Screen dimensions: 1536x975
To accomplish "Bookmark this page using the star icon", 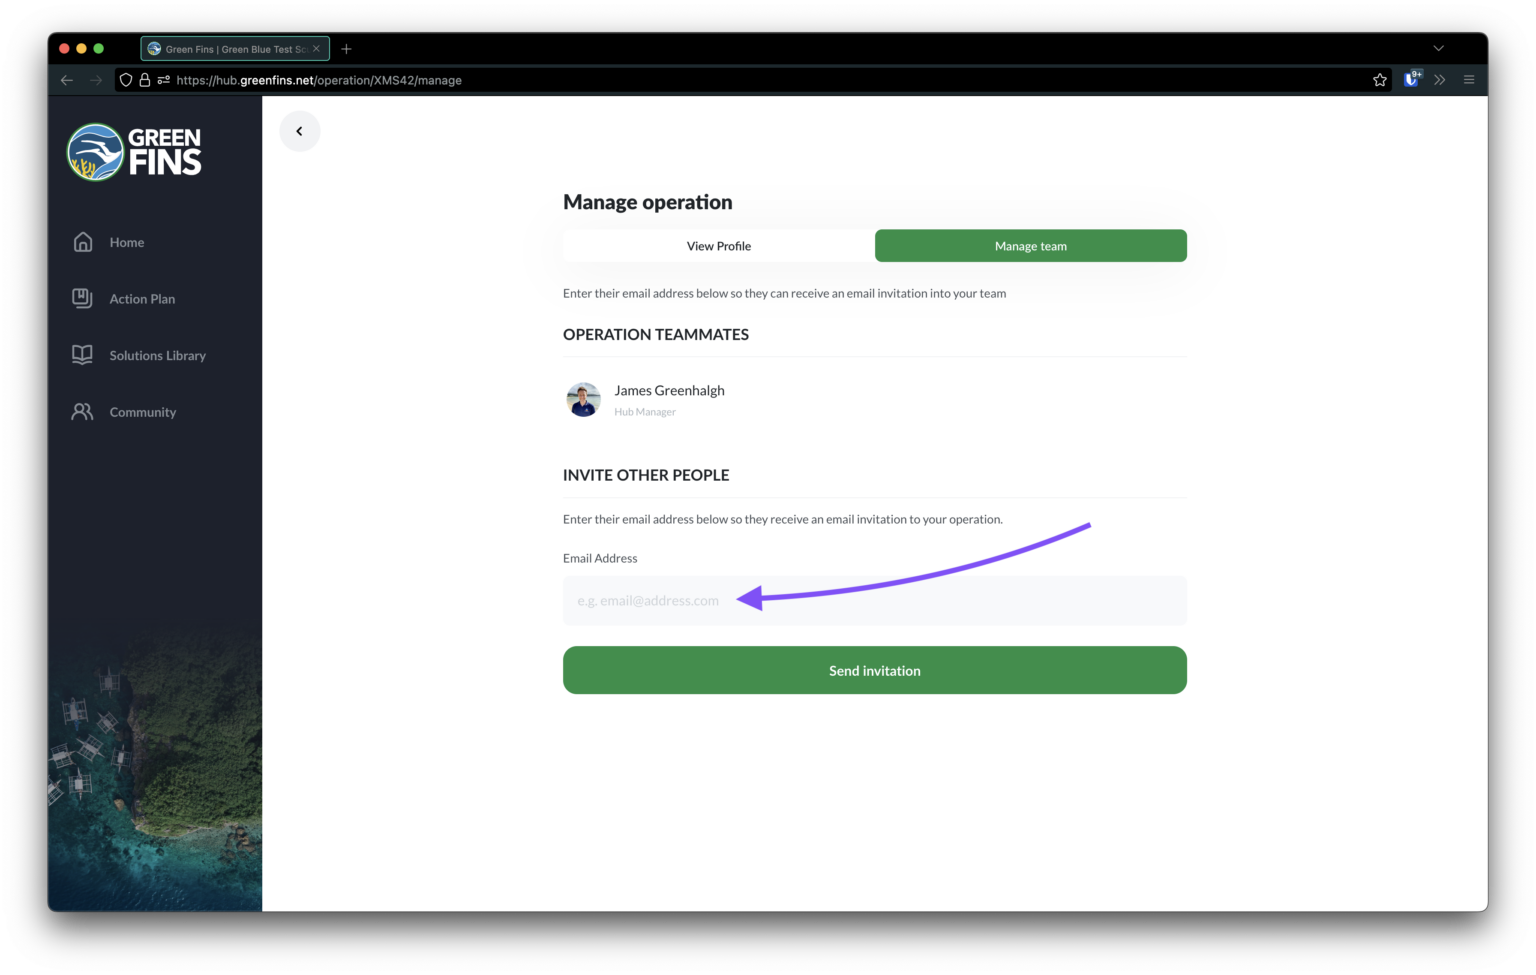I will [1379, 80].
